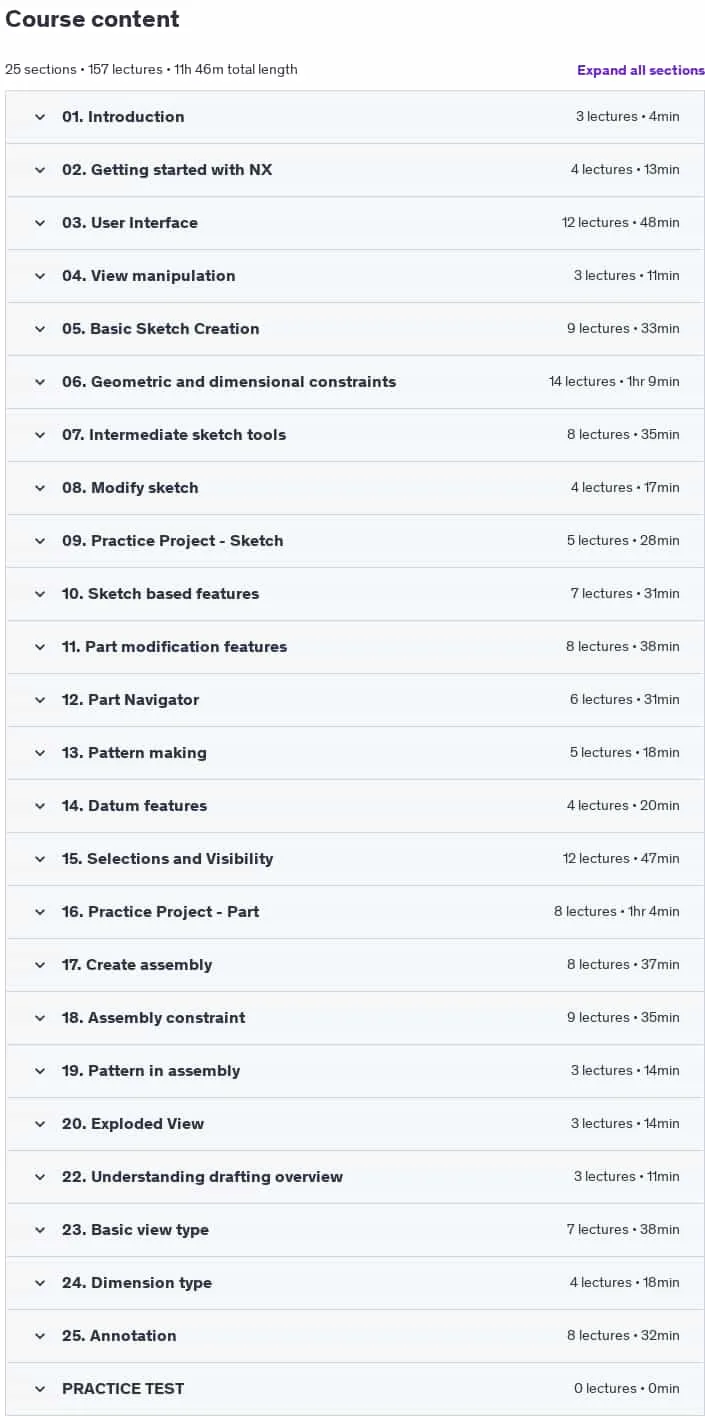Image resolution: width=705 pixels, height=1416 pixels.
Task: Expand chevron next to 08. Modify sketch
Action: coord(40,488)
